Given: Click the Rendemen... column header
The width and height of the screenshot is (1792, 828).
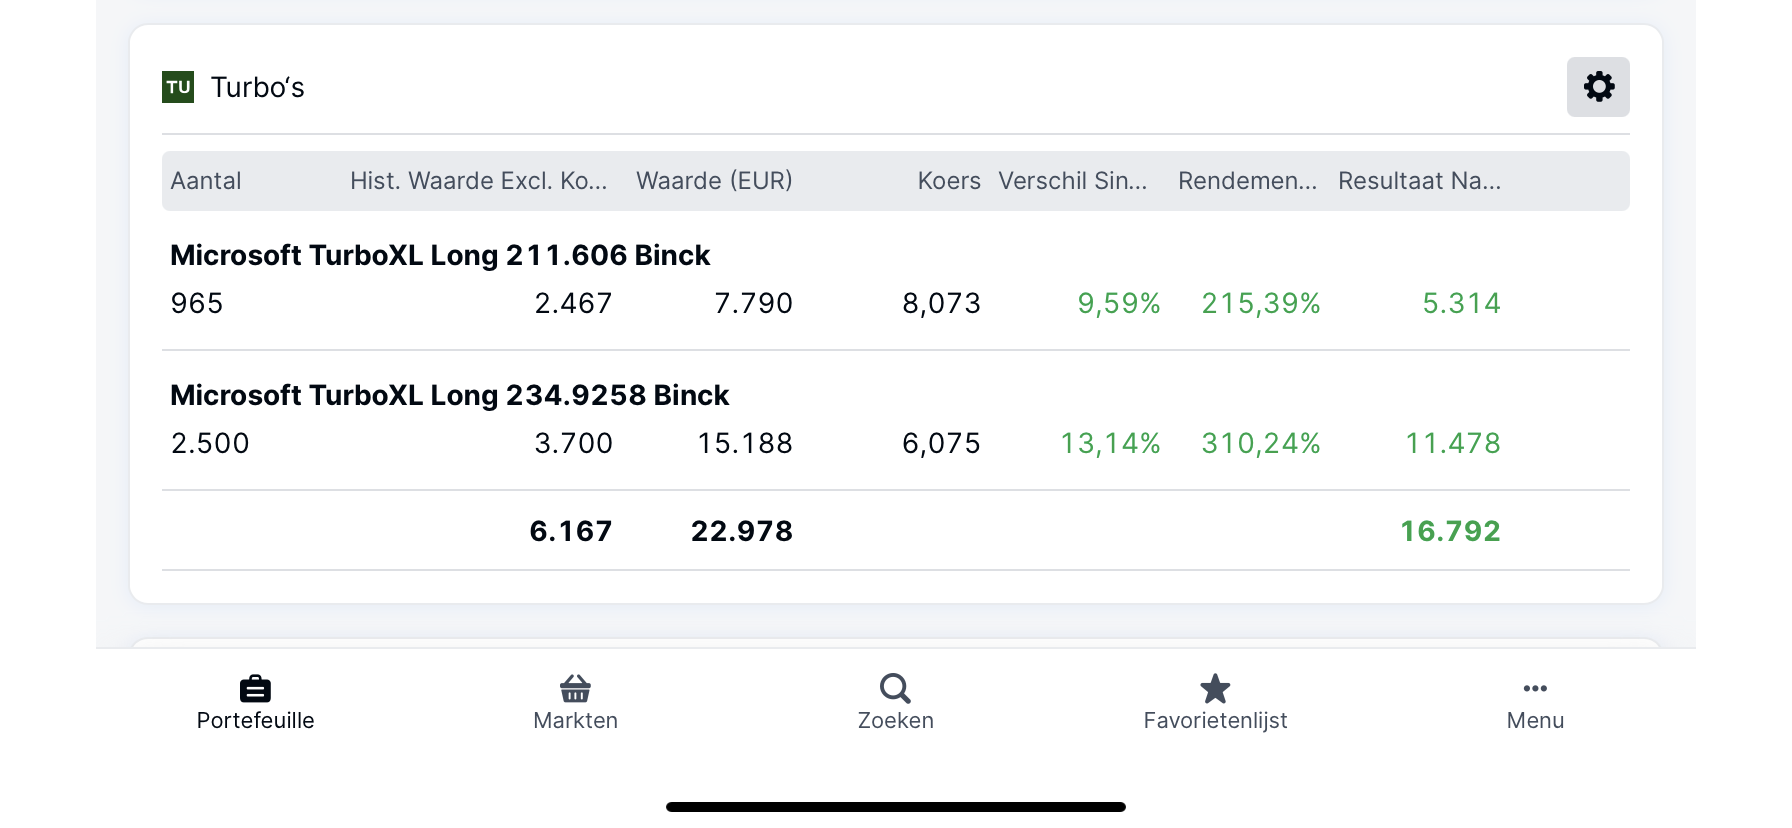Looking at the screenshot, I should [1247, 181].
